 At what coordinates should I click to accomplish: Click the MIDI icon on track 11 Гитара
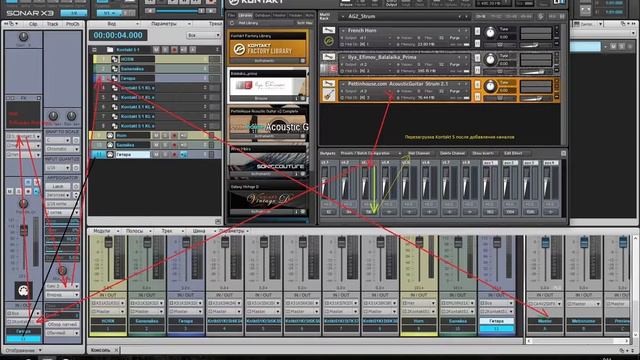(x=110, y=154)
